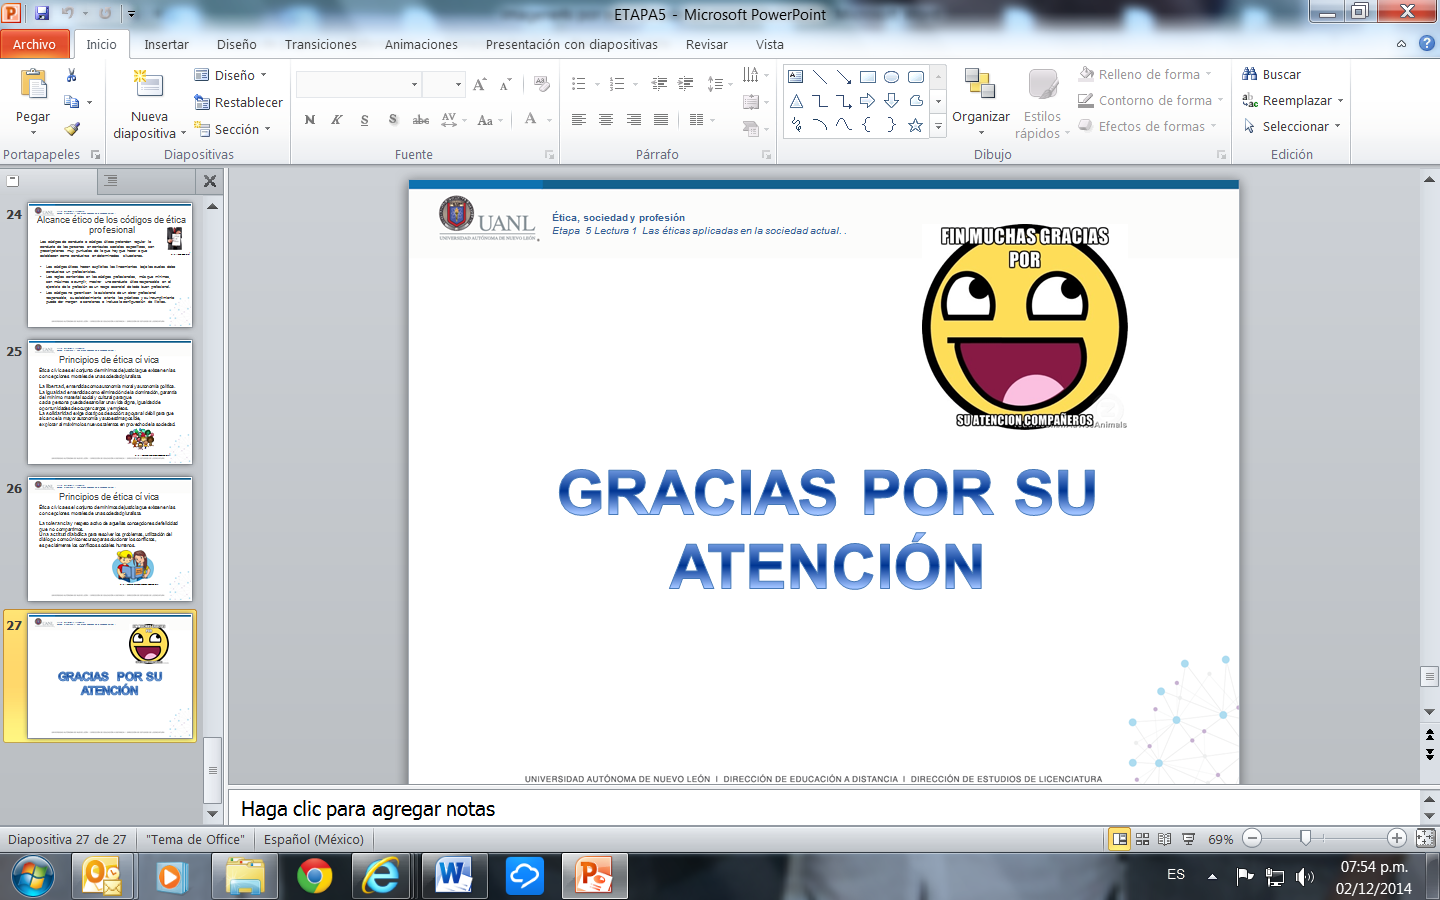Justify text in the Párrafo group
The height and width of the screenshot is (900, 1440).
point(661,120)
